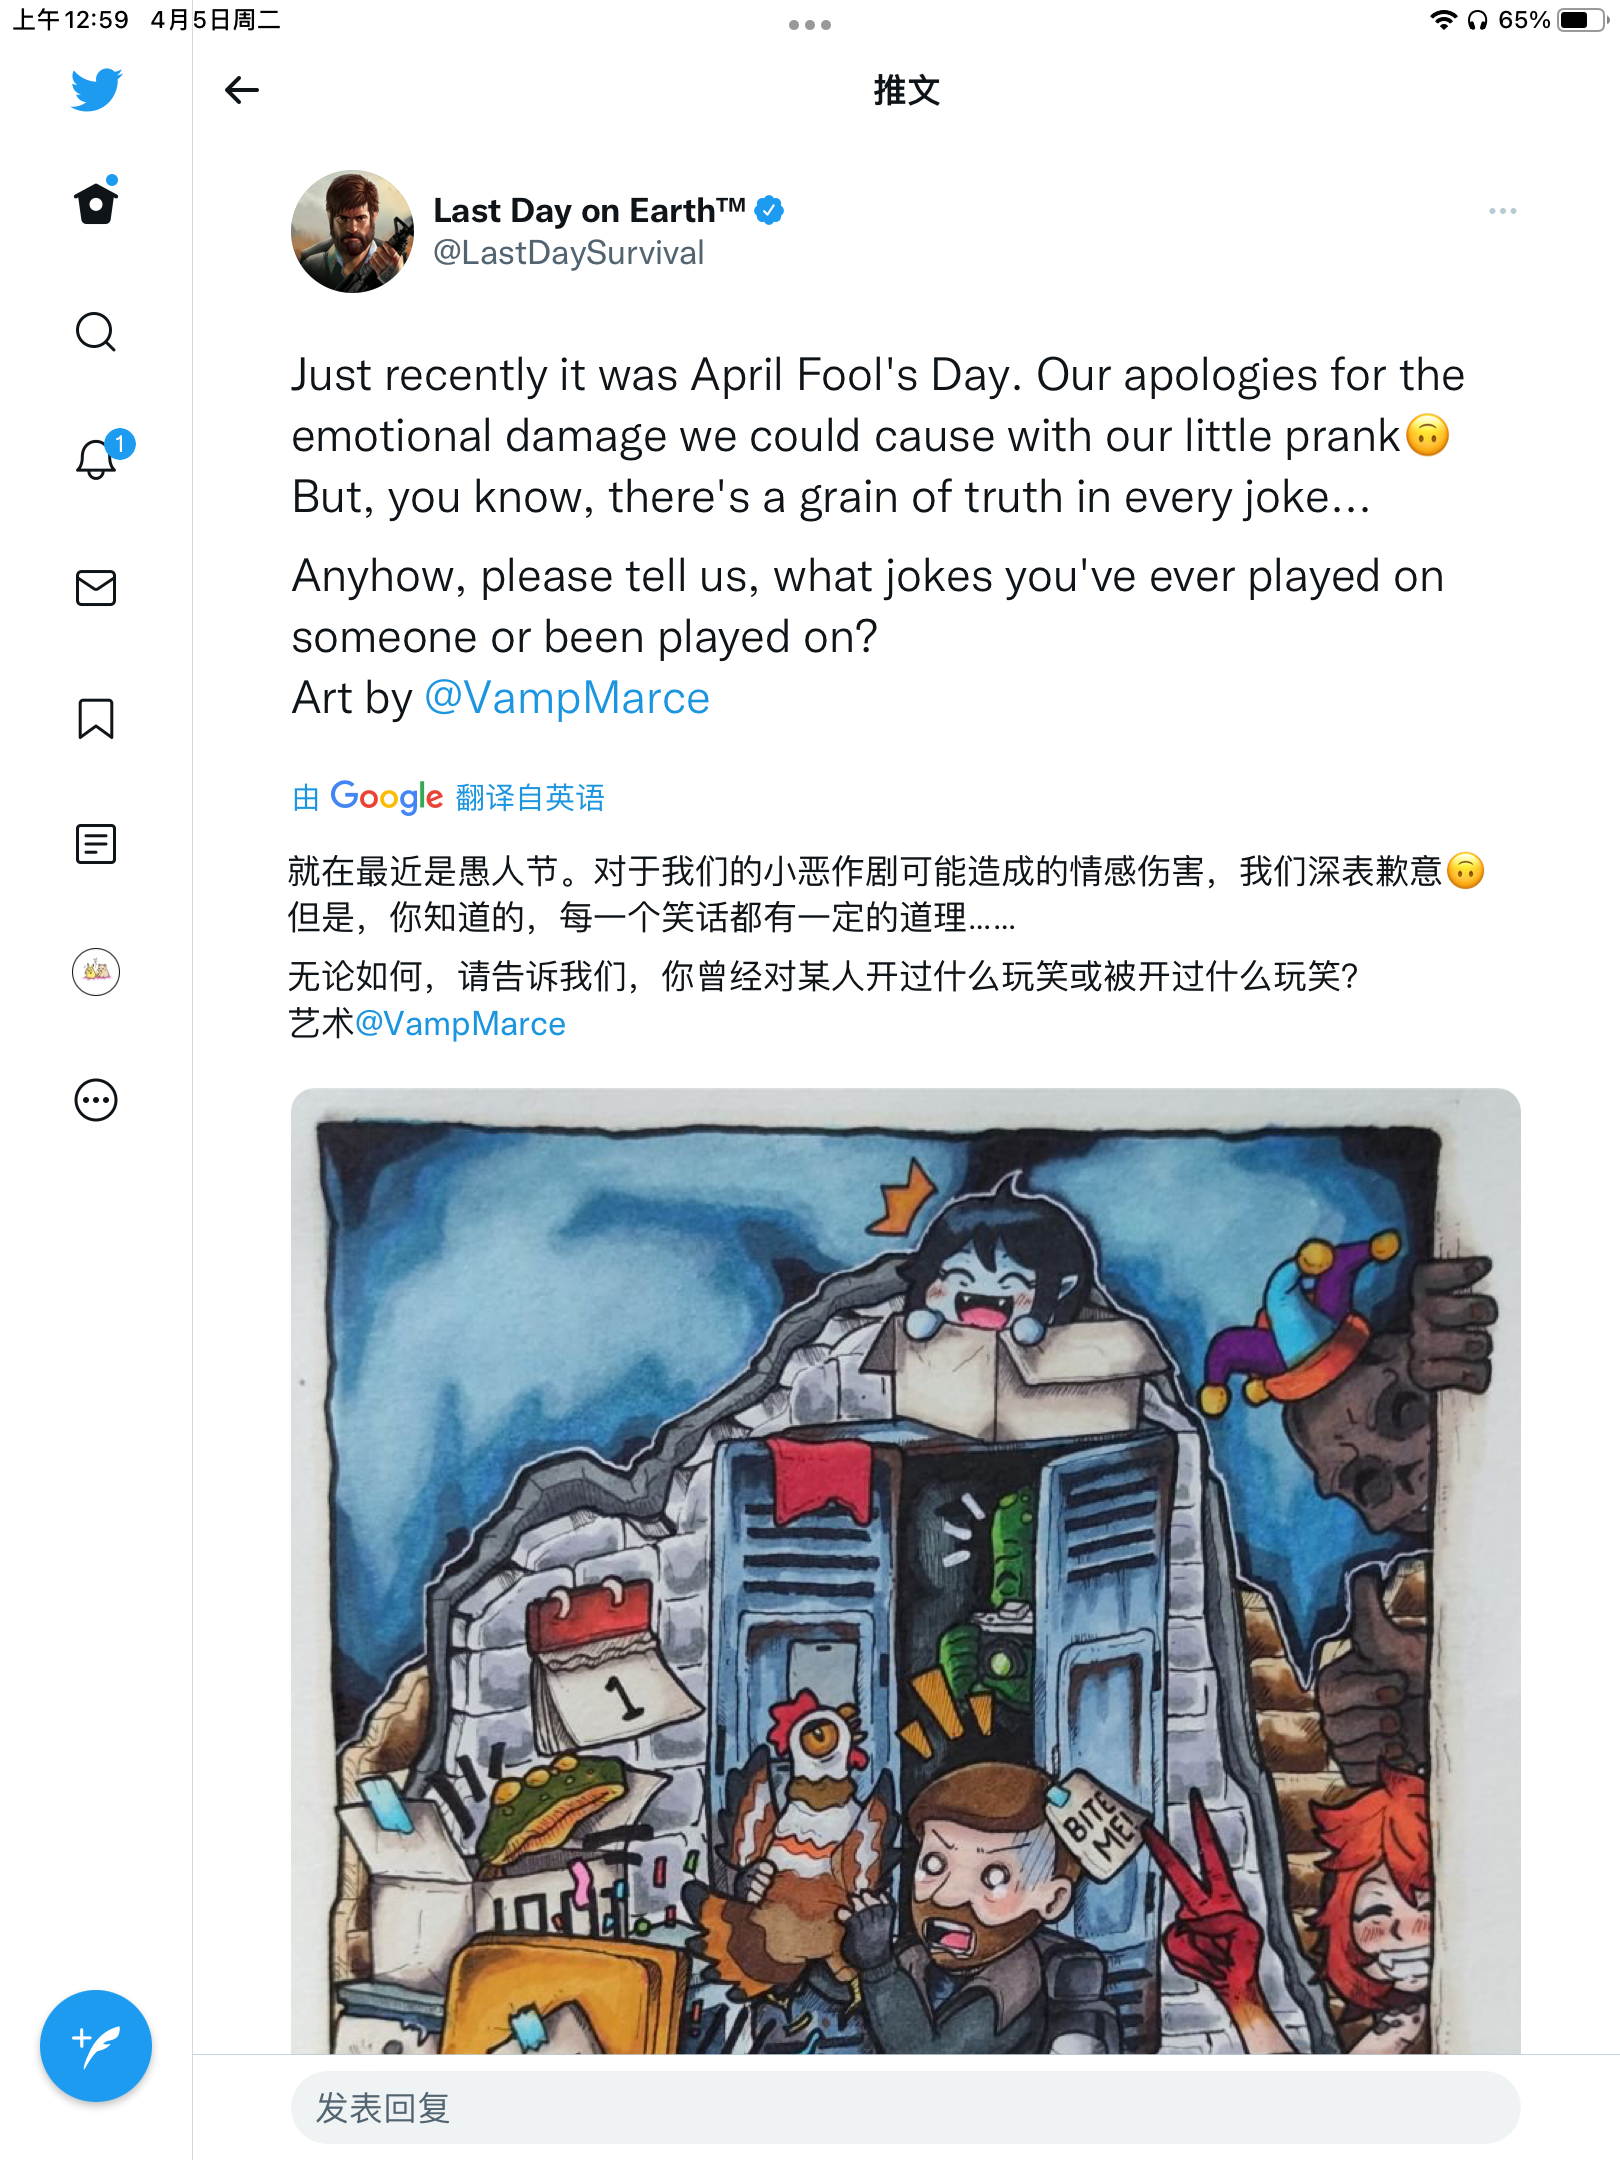Tap the three-dot multitasking indicator at top

810,24
